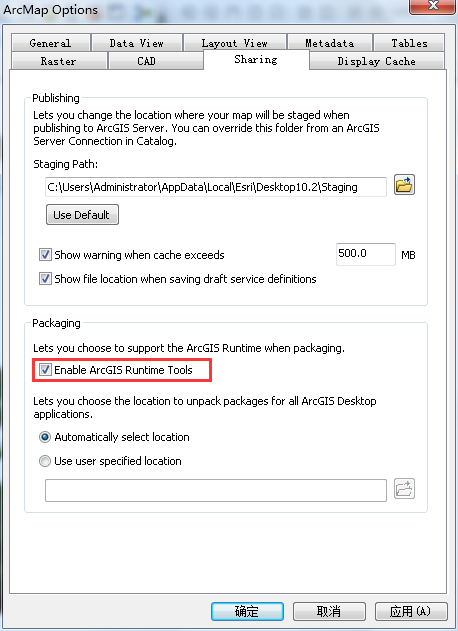This screenshot has height=631, width=458.
Task: Confirm with the 确定 button
Action: (x=247, y=611)
